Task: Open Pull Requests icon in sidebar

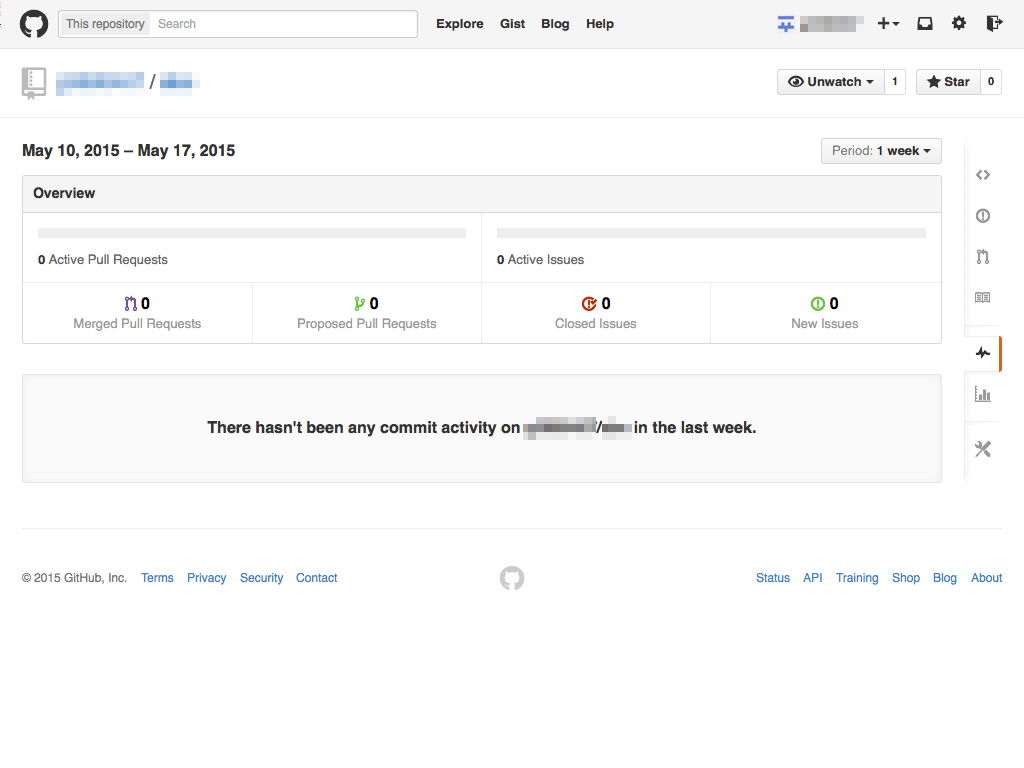Action: pyautogui.click(x=983, y=257)
